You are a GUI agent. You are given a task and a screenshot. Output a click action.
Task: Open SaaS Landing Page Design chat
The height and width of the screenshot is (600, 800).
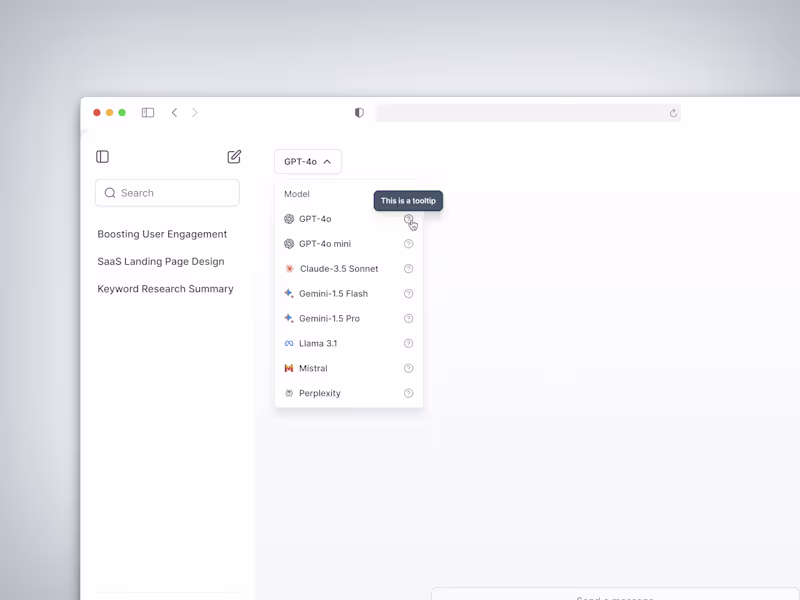[161, 262]
